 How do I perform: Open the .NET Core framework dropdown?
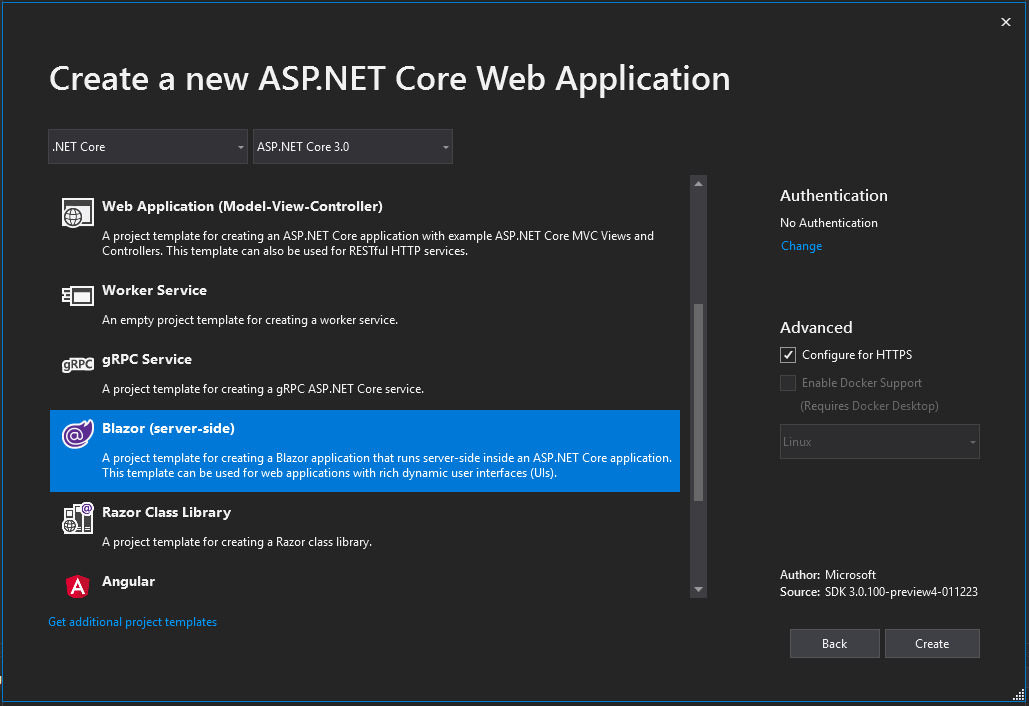pyautogui.click(x=148, y=146)
